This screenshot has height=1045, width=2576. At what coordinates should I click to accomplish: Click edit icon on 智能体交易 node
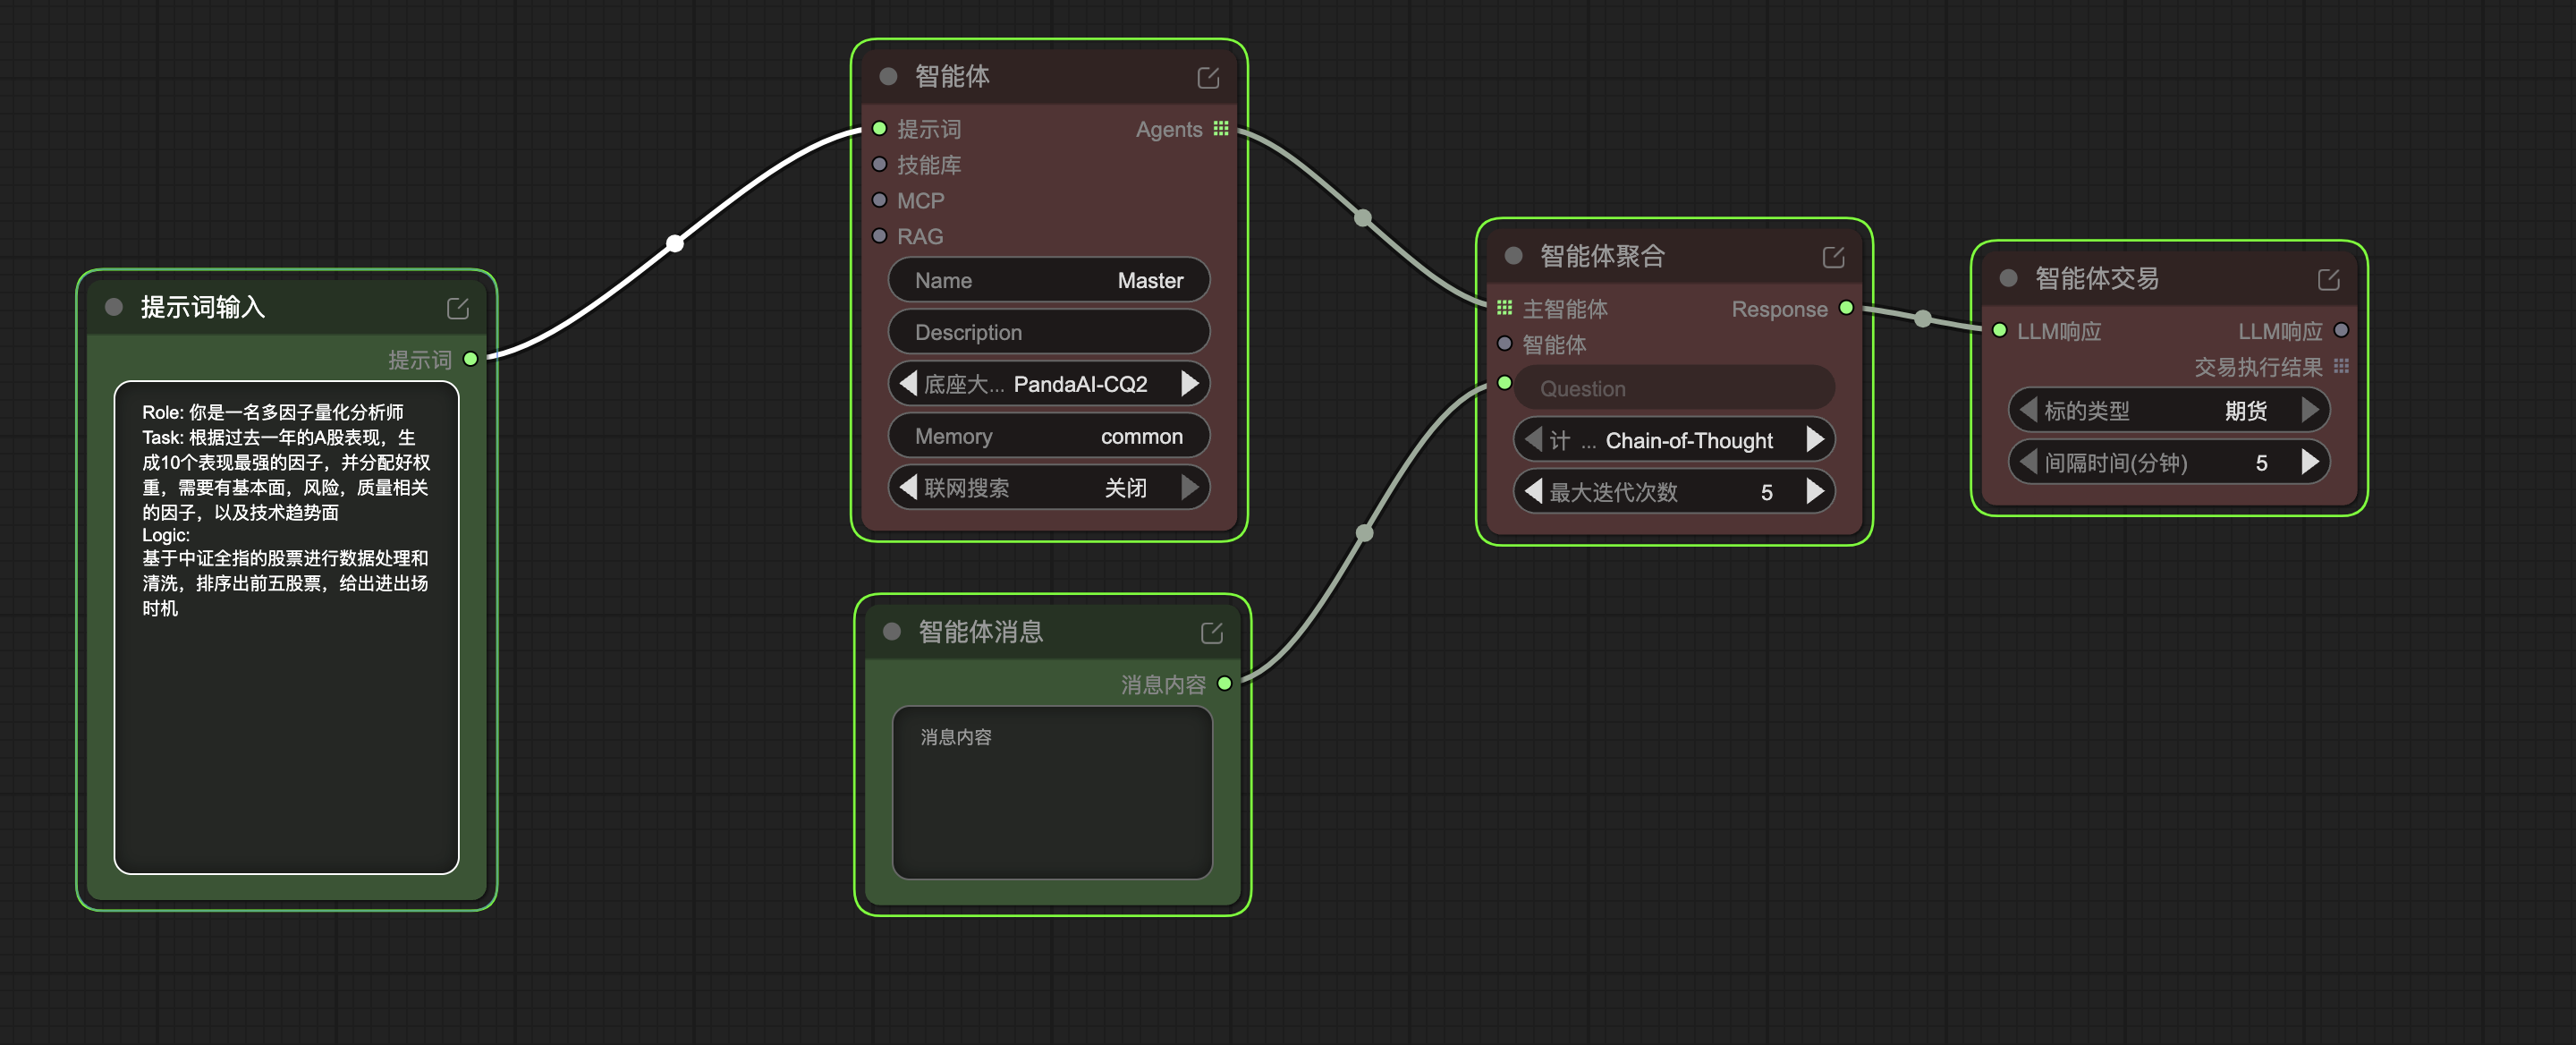(2327, 280)
